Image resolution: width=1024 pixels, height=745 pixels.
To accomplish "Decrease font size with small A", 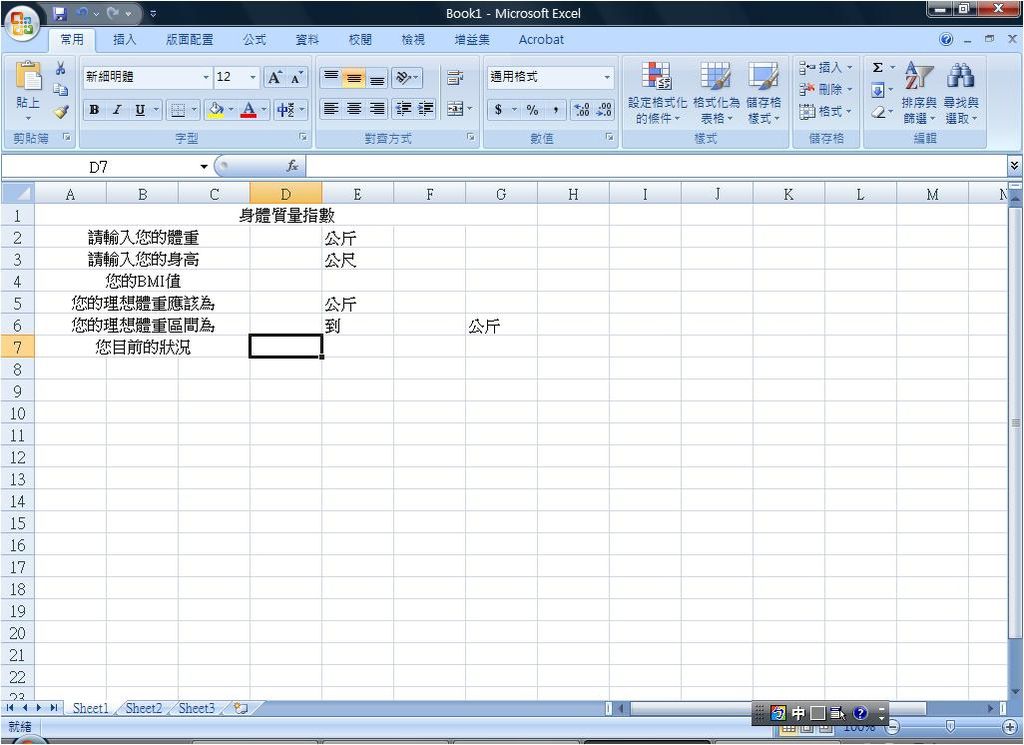I will pos(296,78).
